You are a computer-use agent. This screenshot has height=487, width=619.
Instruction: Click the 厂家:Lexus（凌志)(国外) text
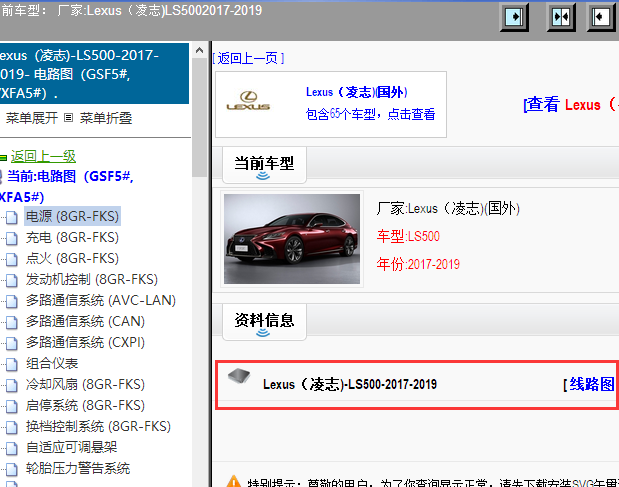(x=448, y=208)
